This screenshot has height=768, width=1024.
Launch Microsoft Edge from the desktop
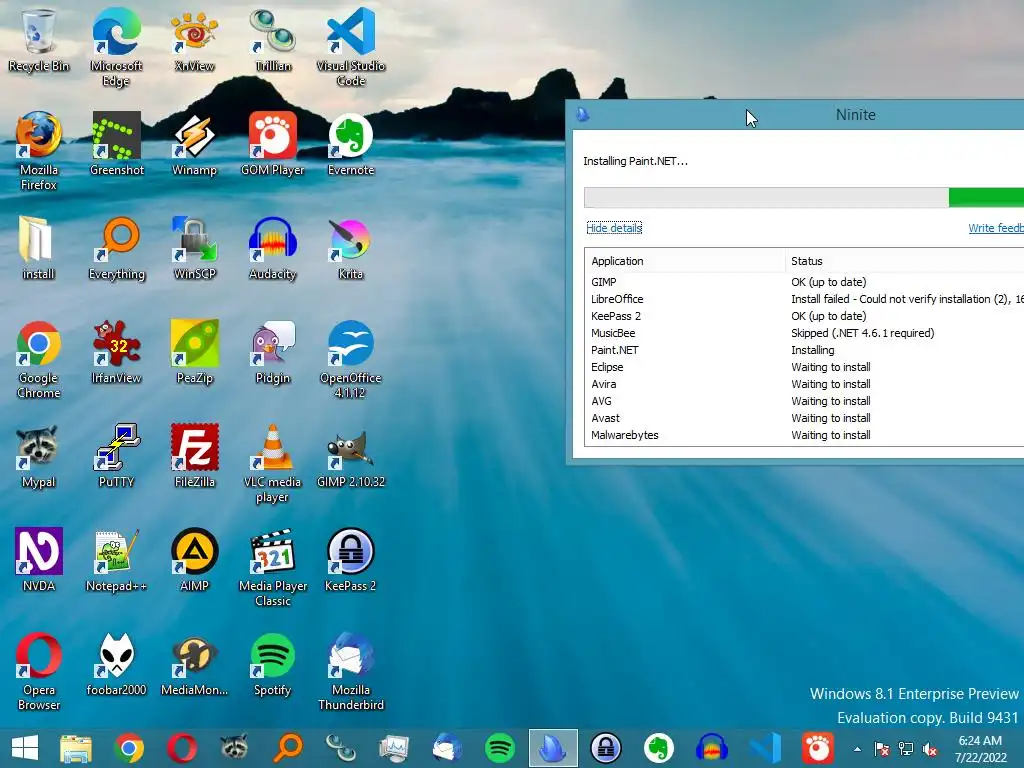(x=116, y=47)
